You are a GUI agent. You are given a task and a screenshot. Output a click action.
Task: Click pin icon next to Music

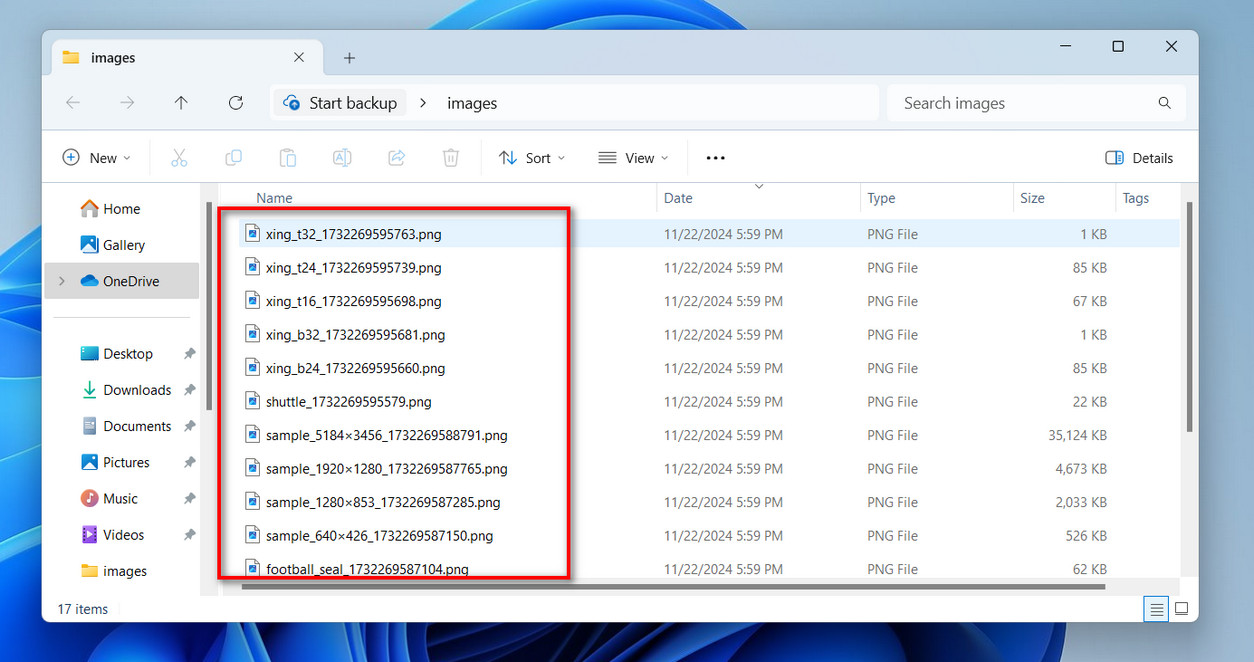click(x=189, y=498)
